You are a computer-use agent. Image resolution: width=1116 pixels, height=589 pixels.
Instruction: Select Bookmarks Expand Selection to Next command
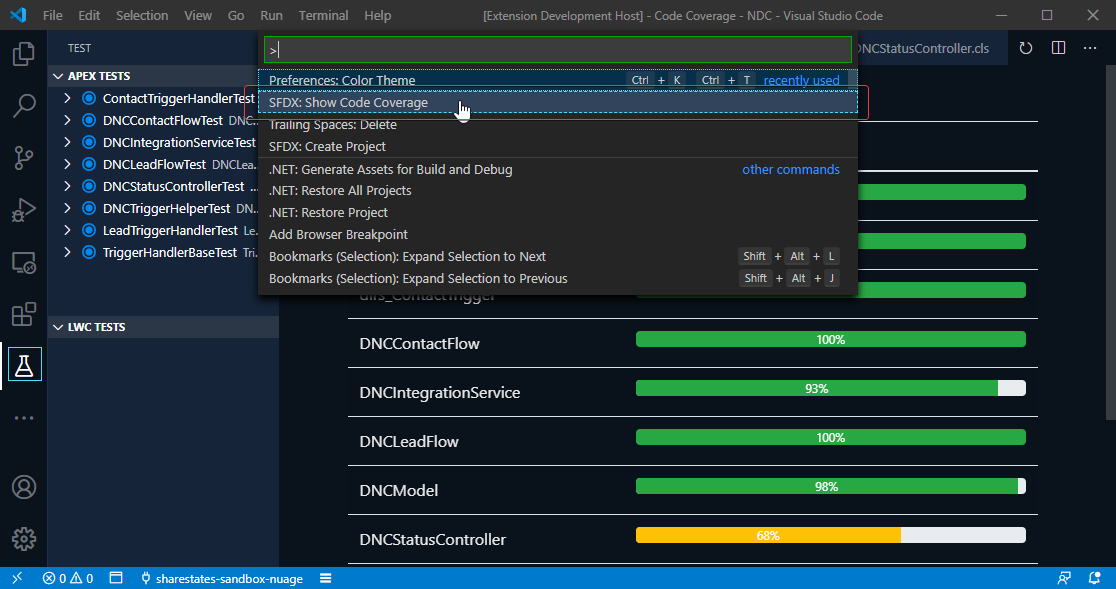click(x=557, y=257)
